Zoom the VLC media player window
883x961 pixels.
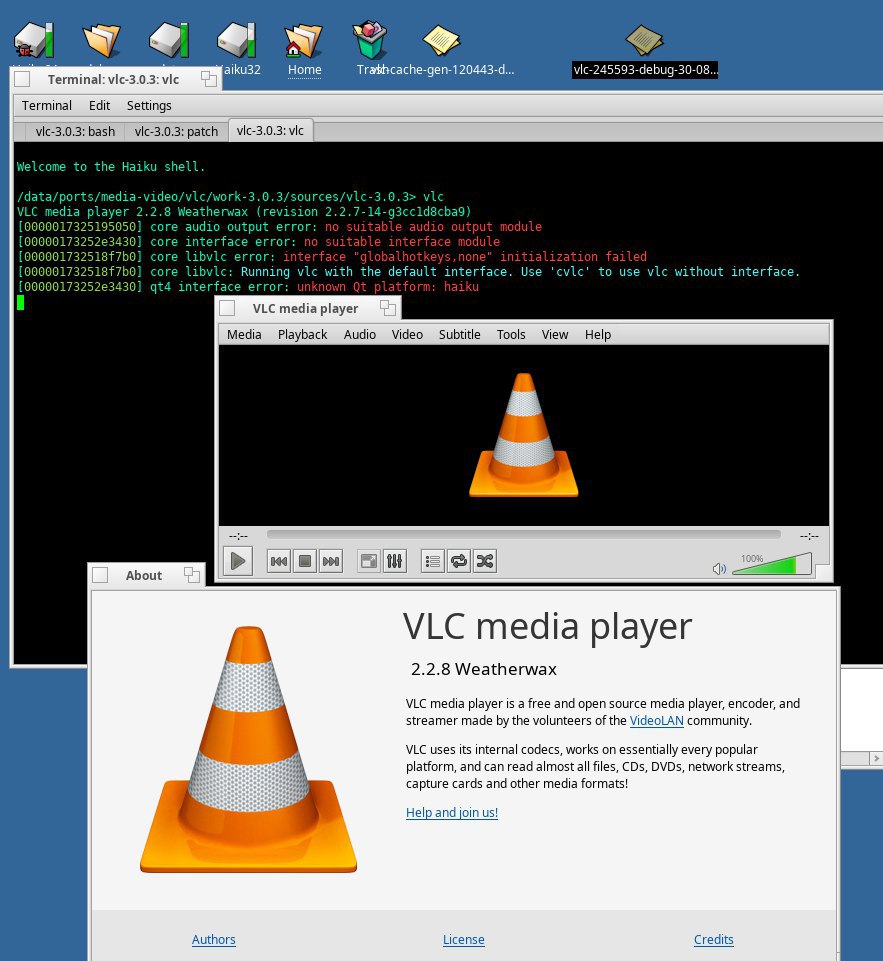(387, 308)
